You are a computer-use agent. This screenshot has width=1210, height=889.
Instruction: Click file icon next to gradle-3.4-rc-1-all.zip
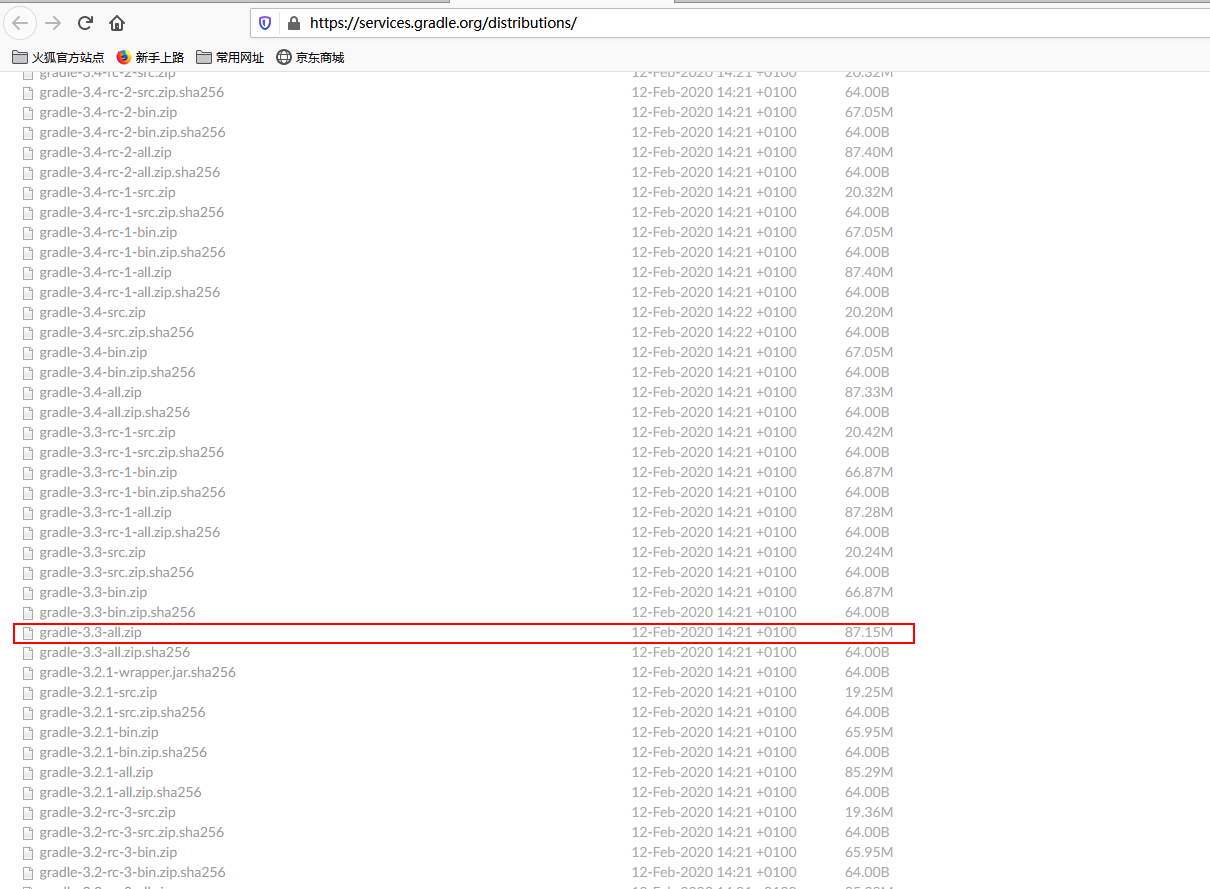[28, 273]
